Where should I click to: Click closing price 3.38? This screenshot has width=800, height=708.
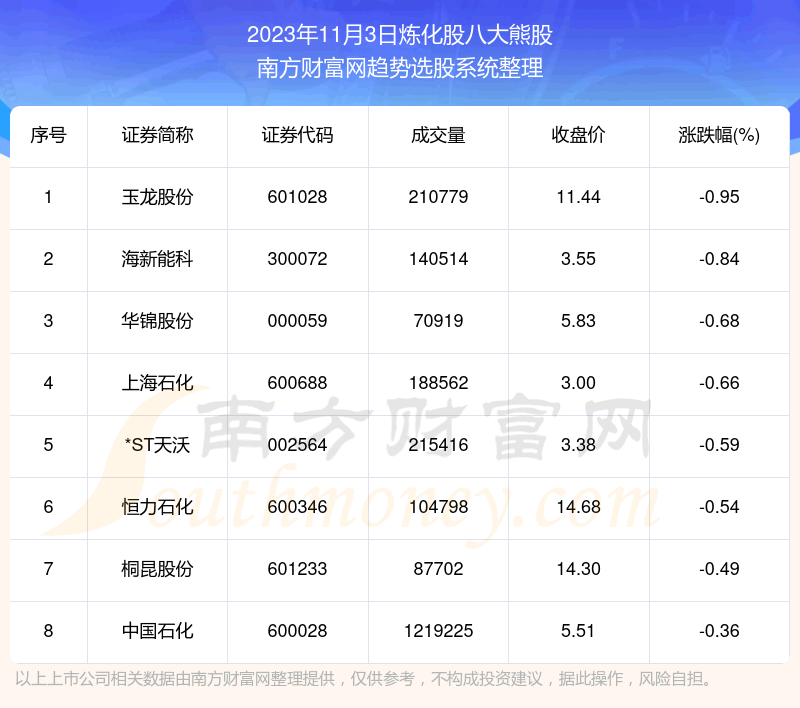click(x=578, y=445)
